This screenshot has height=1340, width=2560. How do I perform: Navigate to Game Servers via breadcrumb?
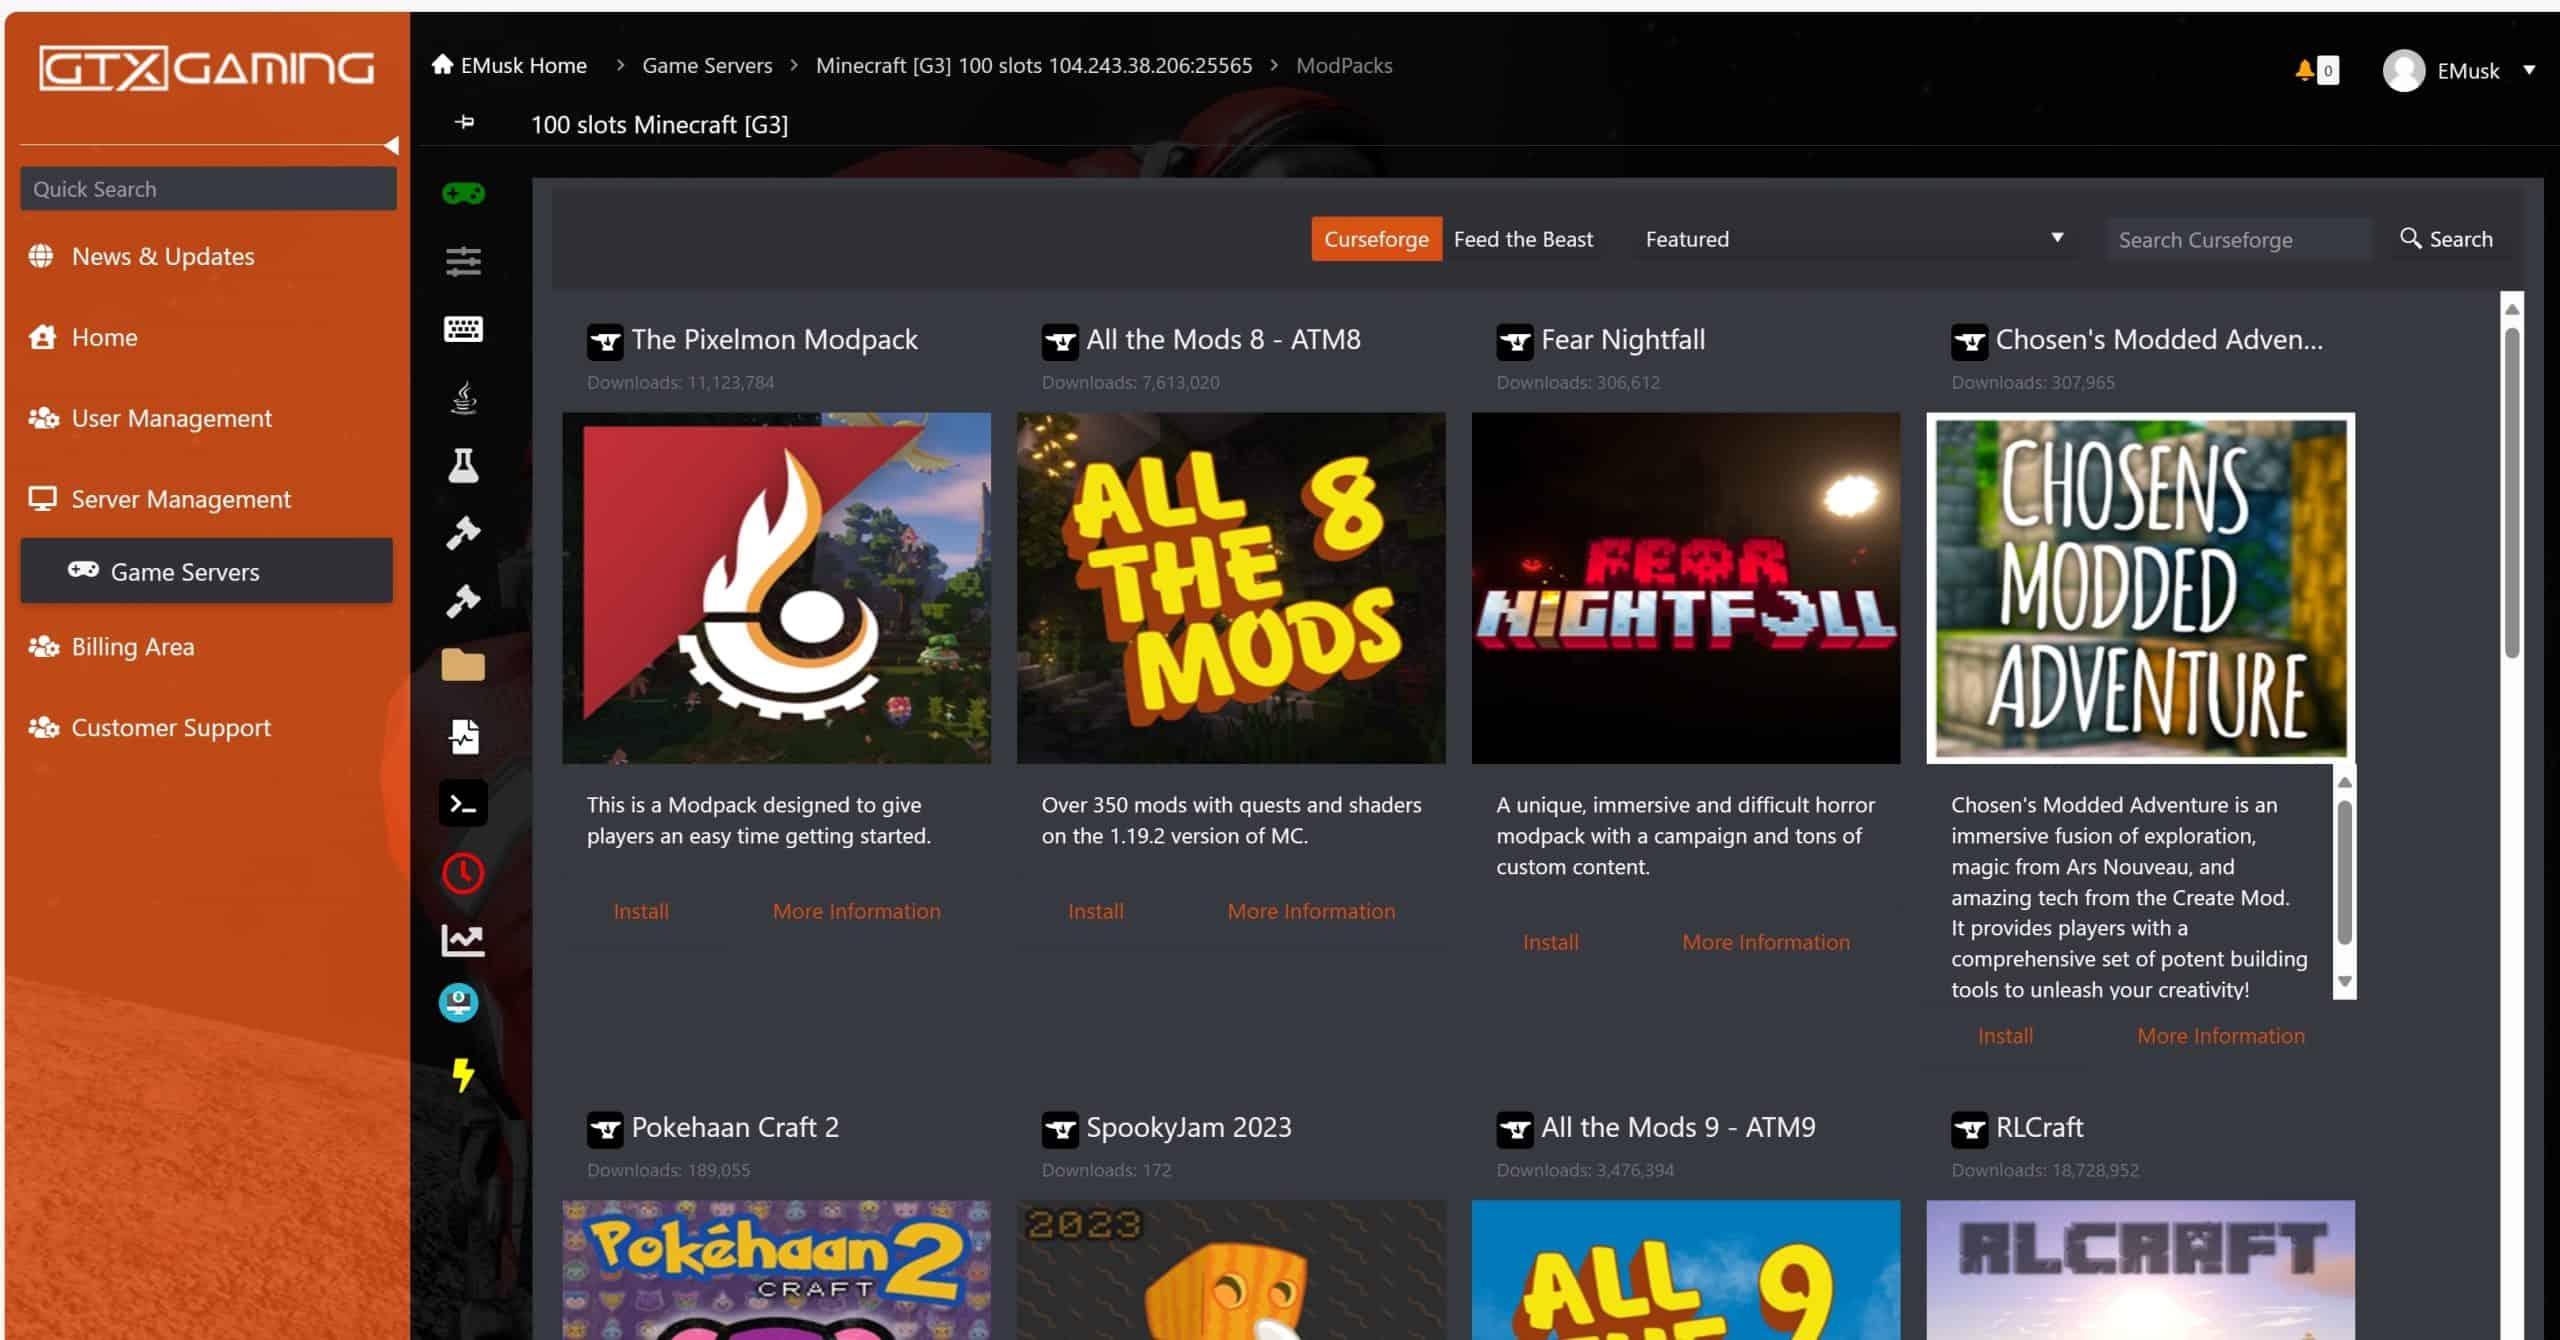706,65
